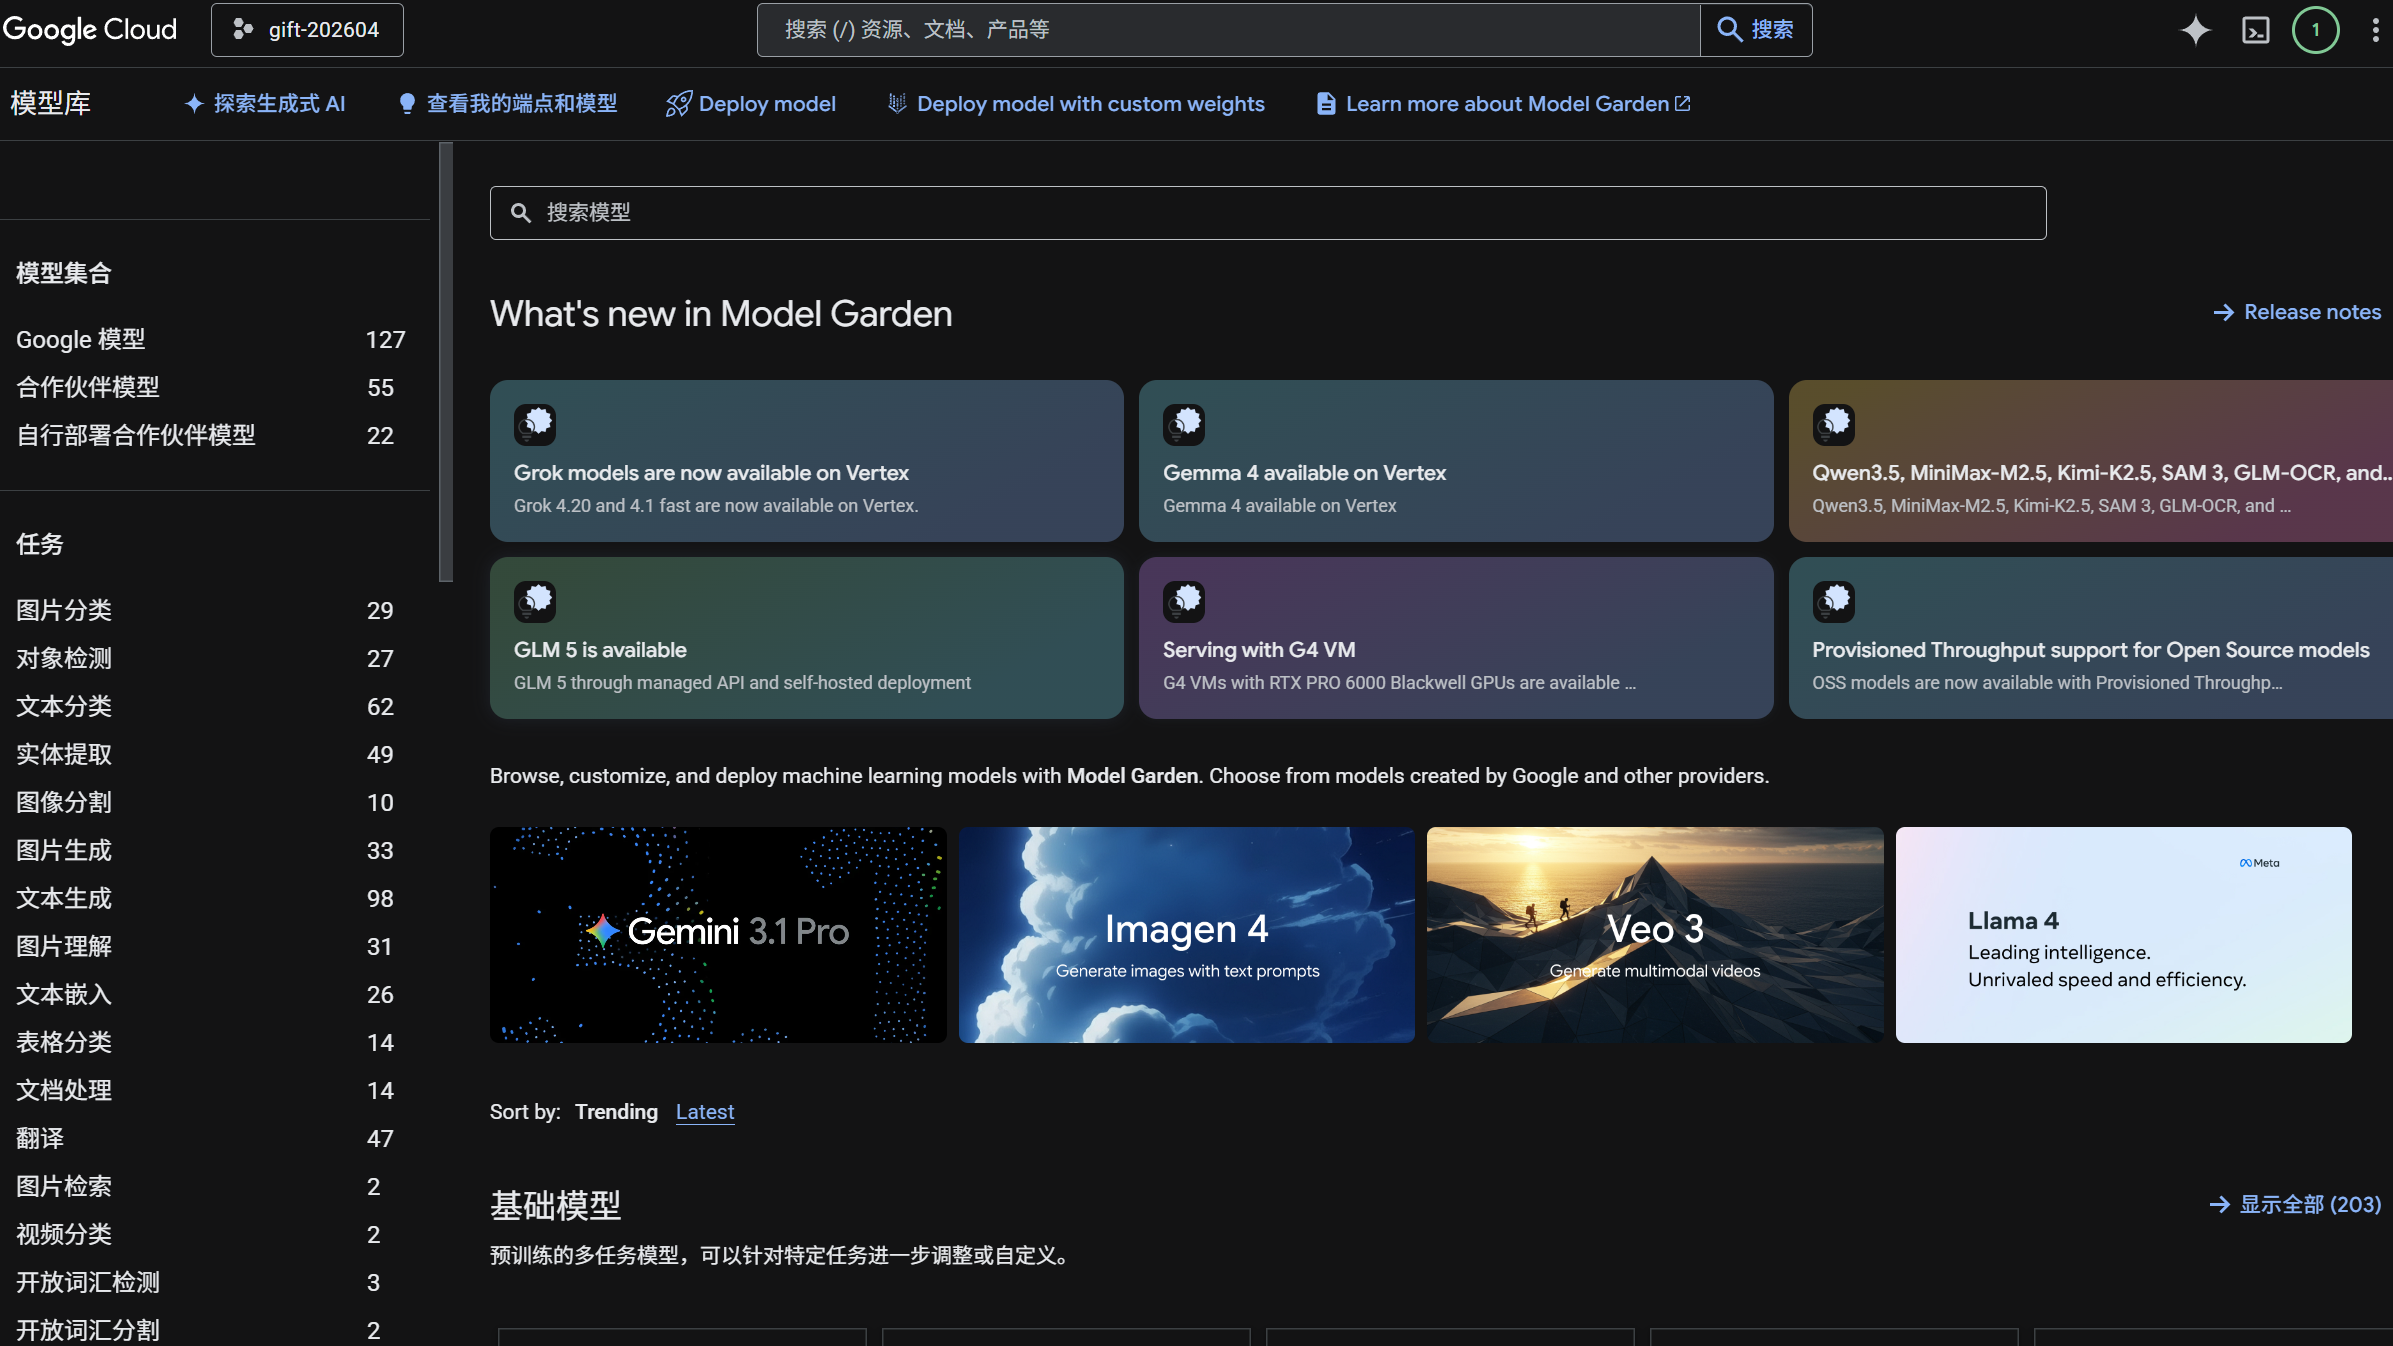Open Gemma 4 available on Vertex card
The height and width of the screenshot is (1346, 2393).
pos(1456,461)
